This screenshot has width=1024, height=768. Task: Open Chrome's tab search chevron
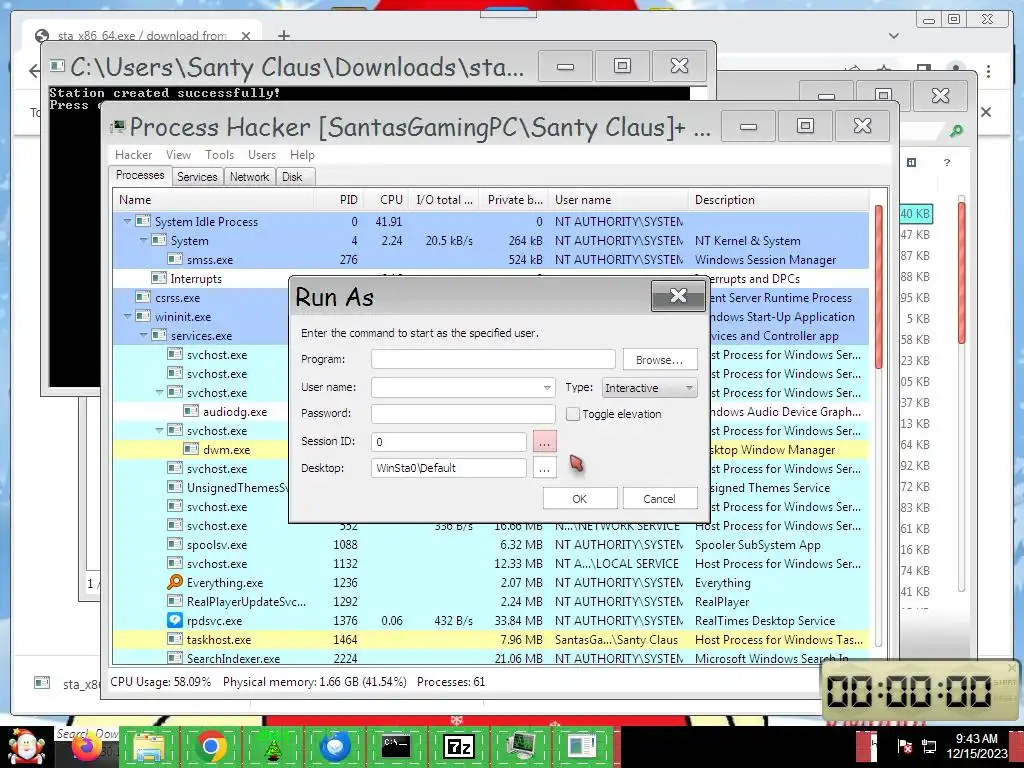tap(894, 35)
